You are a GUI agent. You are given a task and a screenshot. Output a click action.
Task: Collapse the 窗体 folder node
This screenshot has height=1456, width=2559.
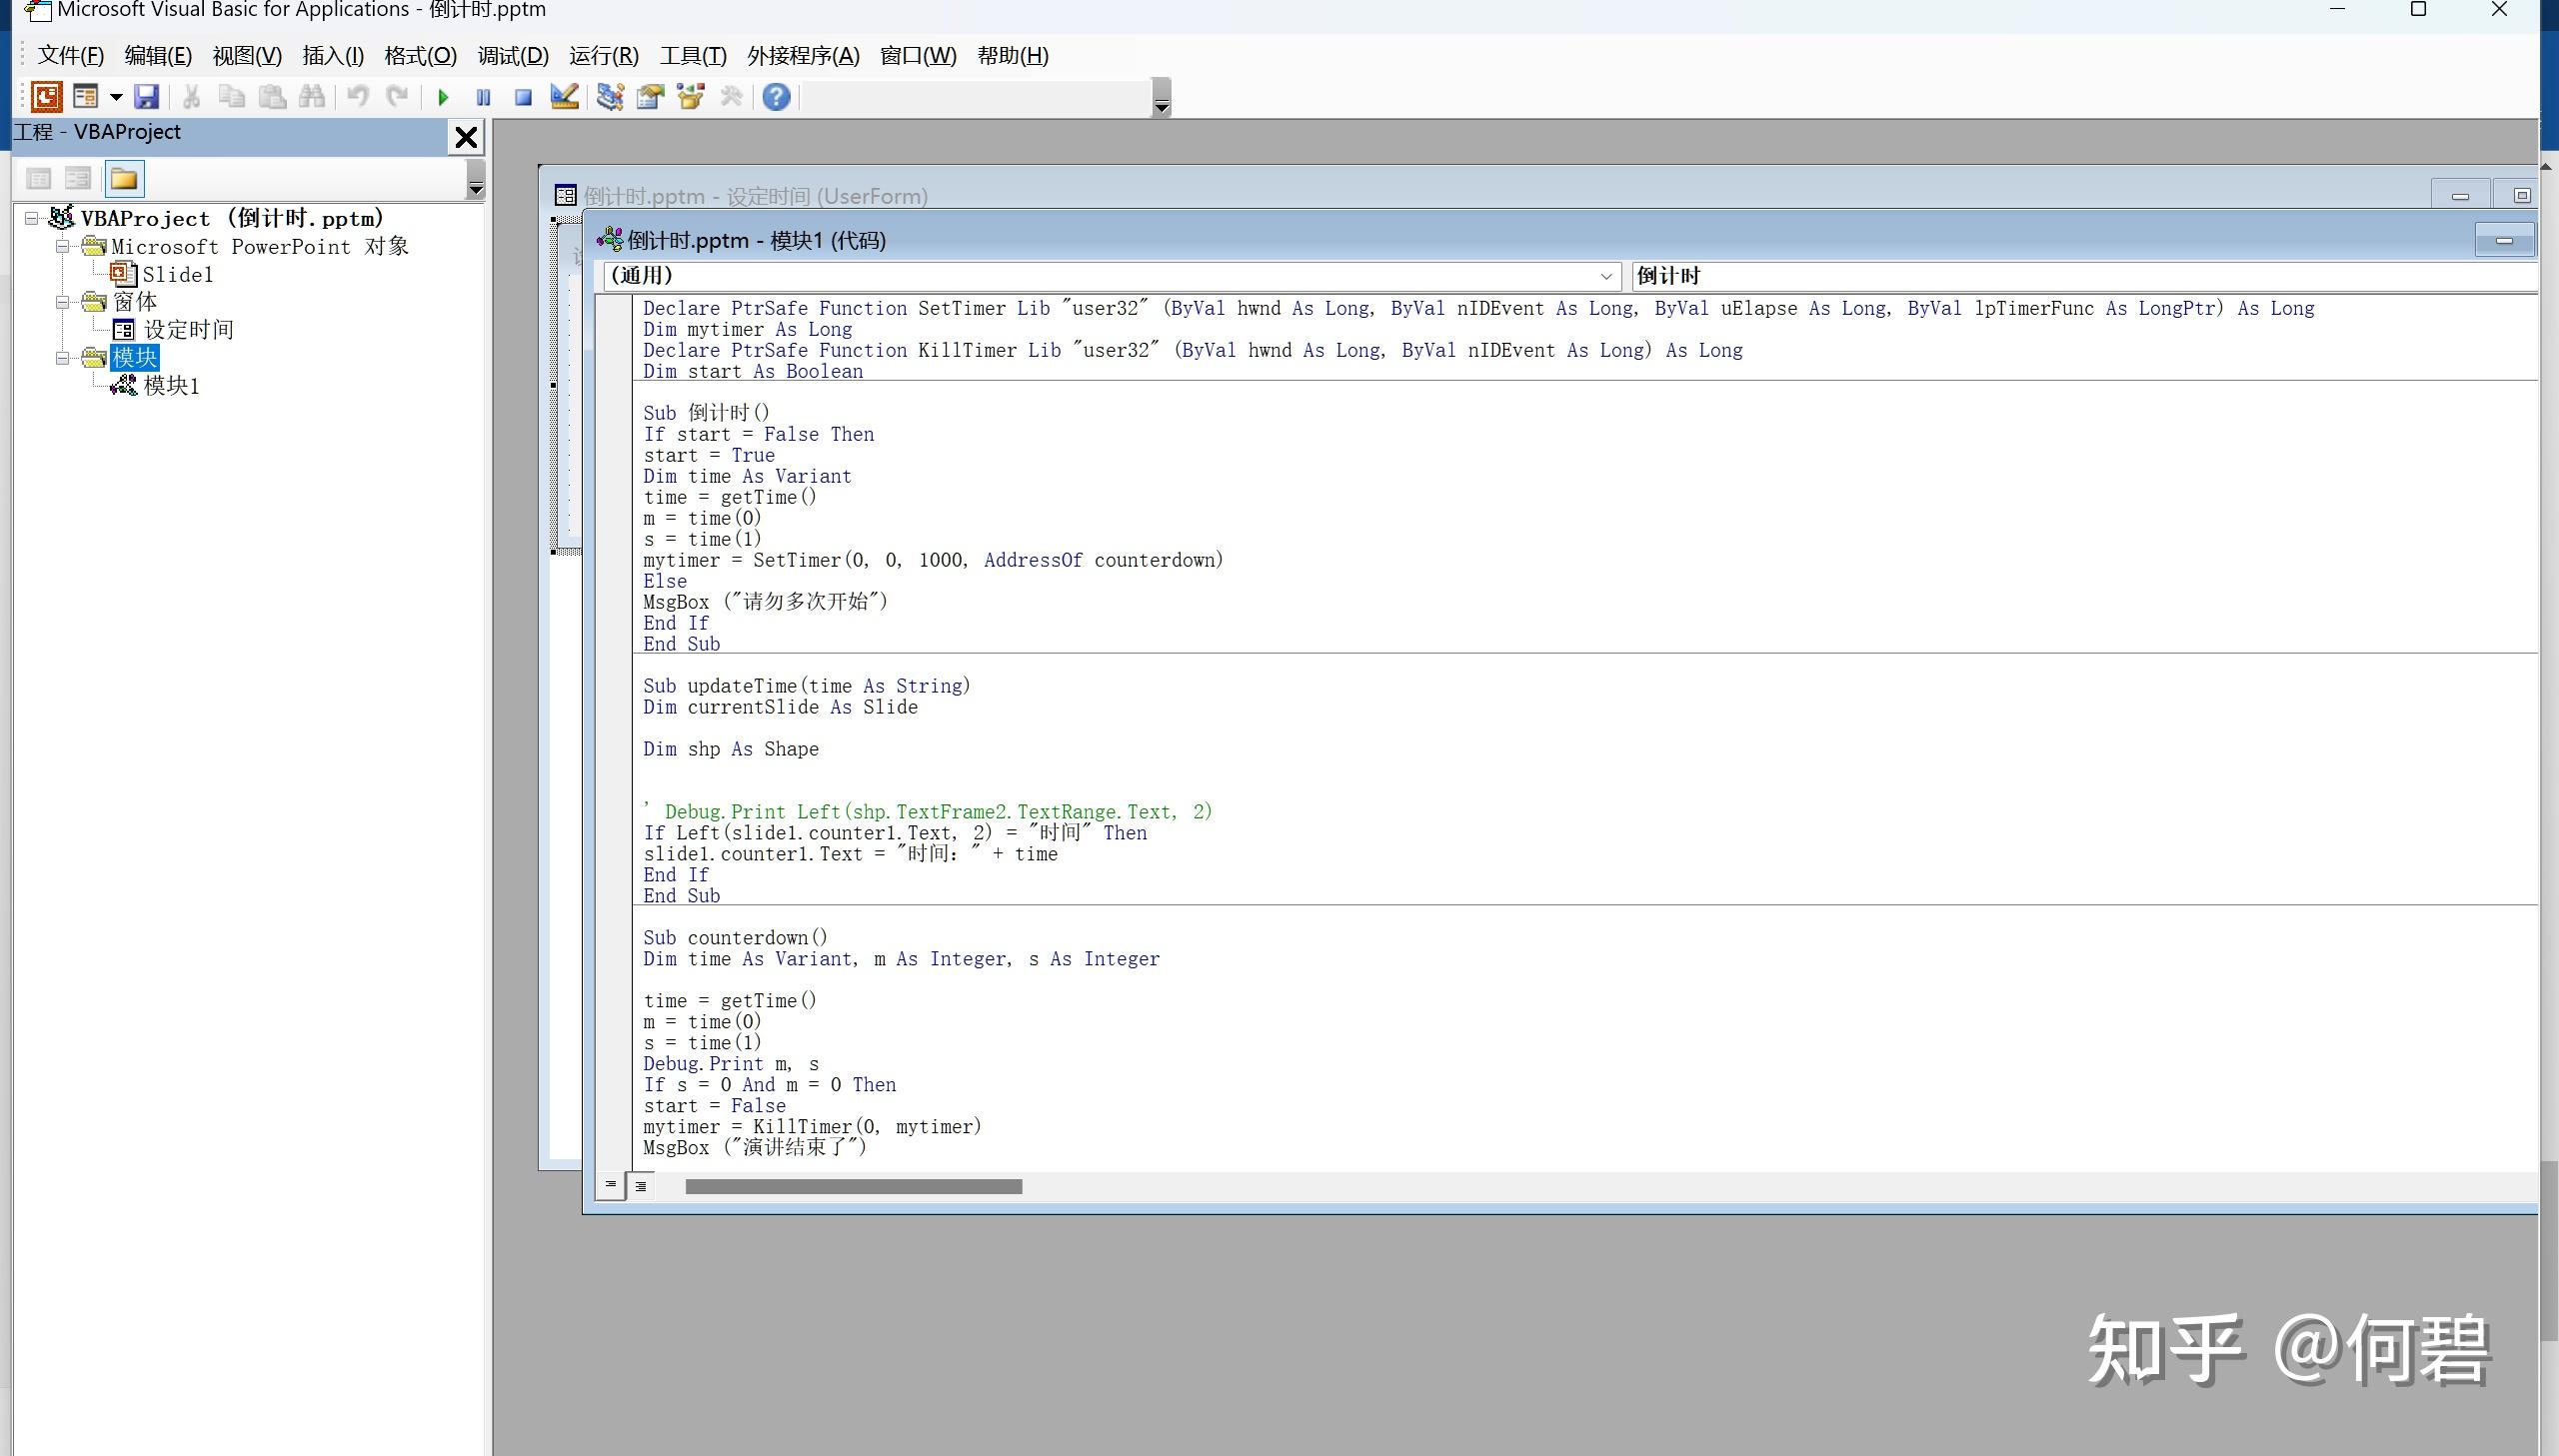(x=63, y=301)
